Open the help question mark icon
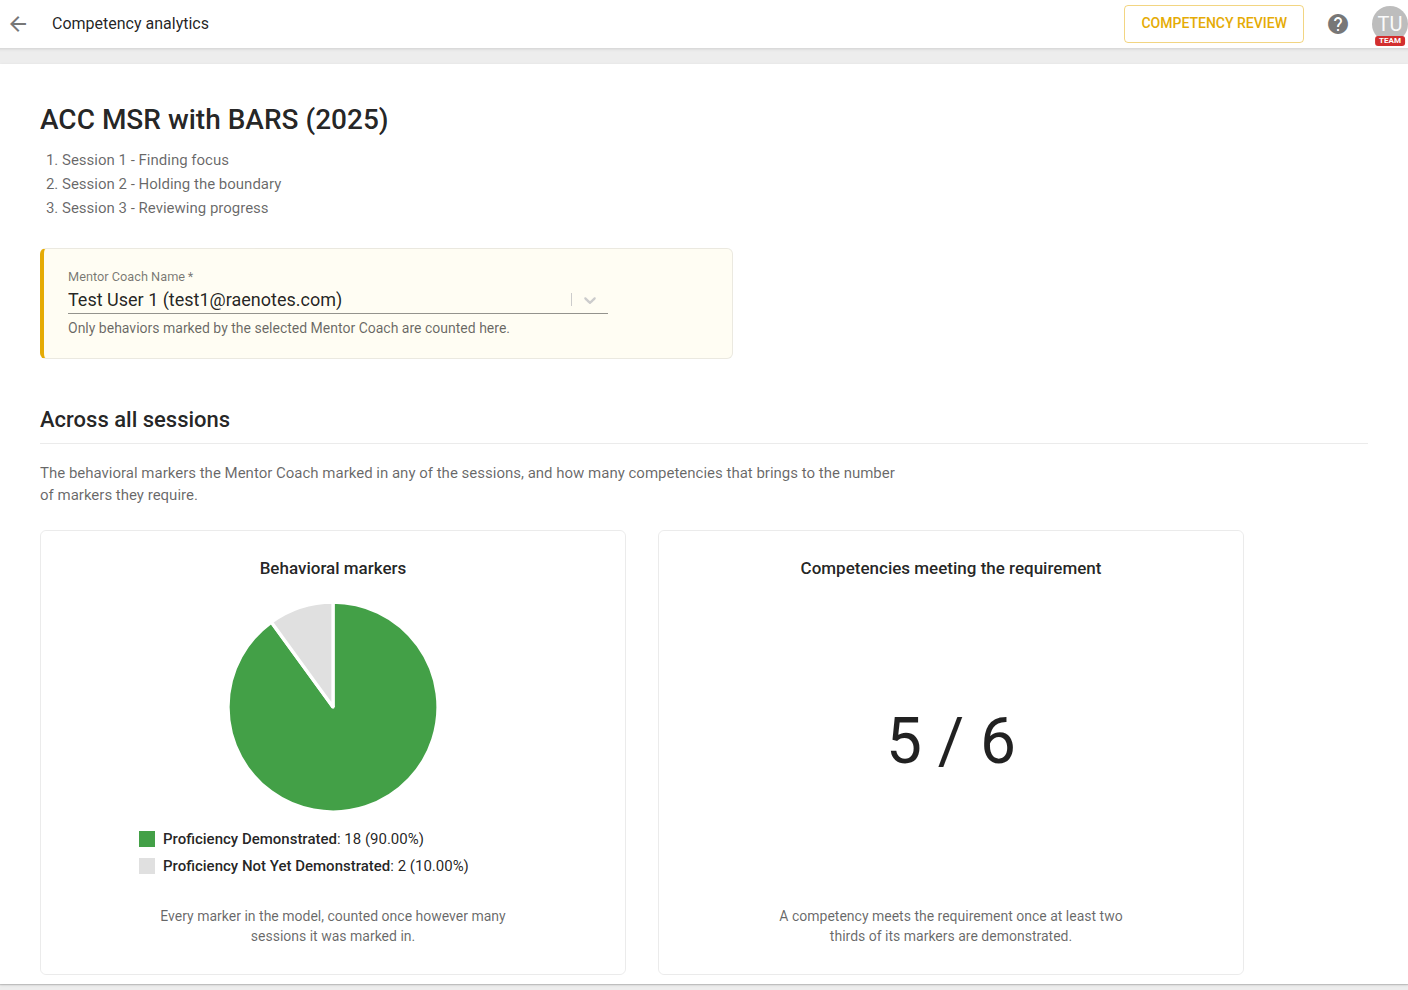Viewport: 1408px width, 990px height. tap(1338, 24)
